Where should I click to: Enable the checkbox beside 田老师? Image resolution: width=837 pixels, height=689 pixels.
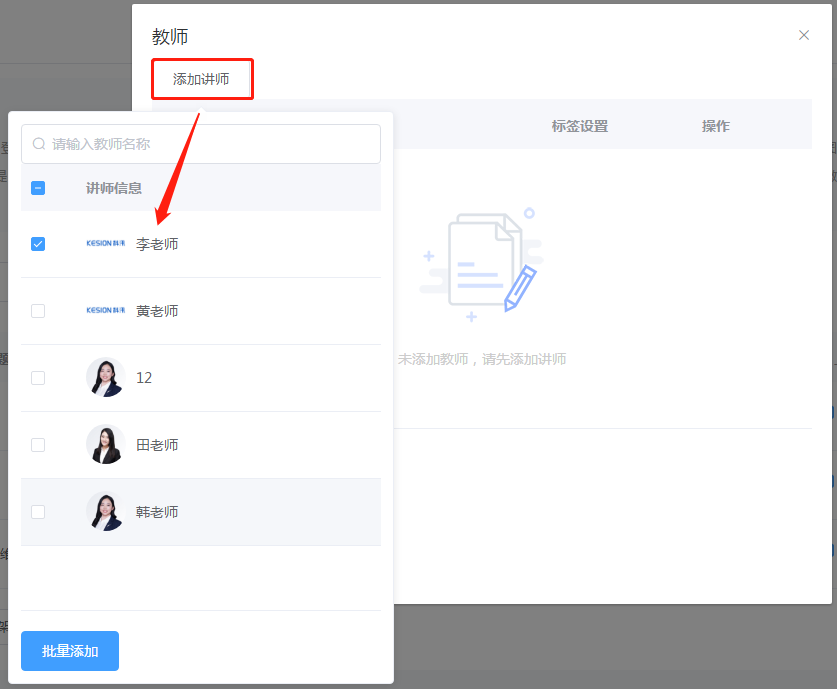pos(37,444)
